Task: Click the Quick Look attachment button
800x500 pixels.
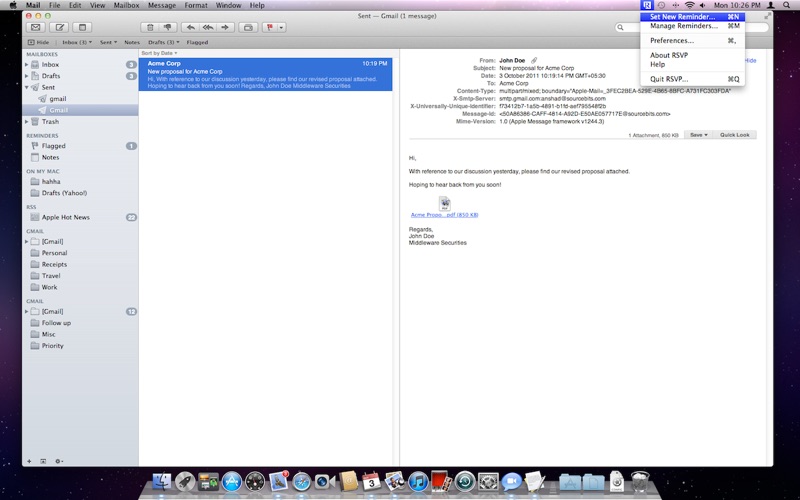Action: point(734,135)
